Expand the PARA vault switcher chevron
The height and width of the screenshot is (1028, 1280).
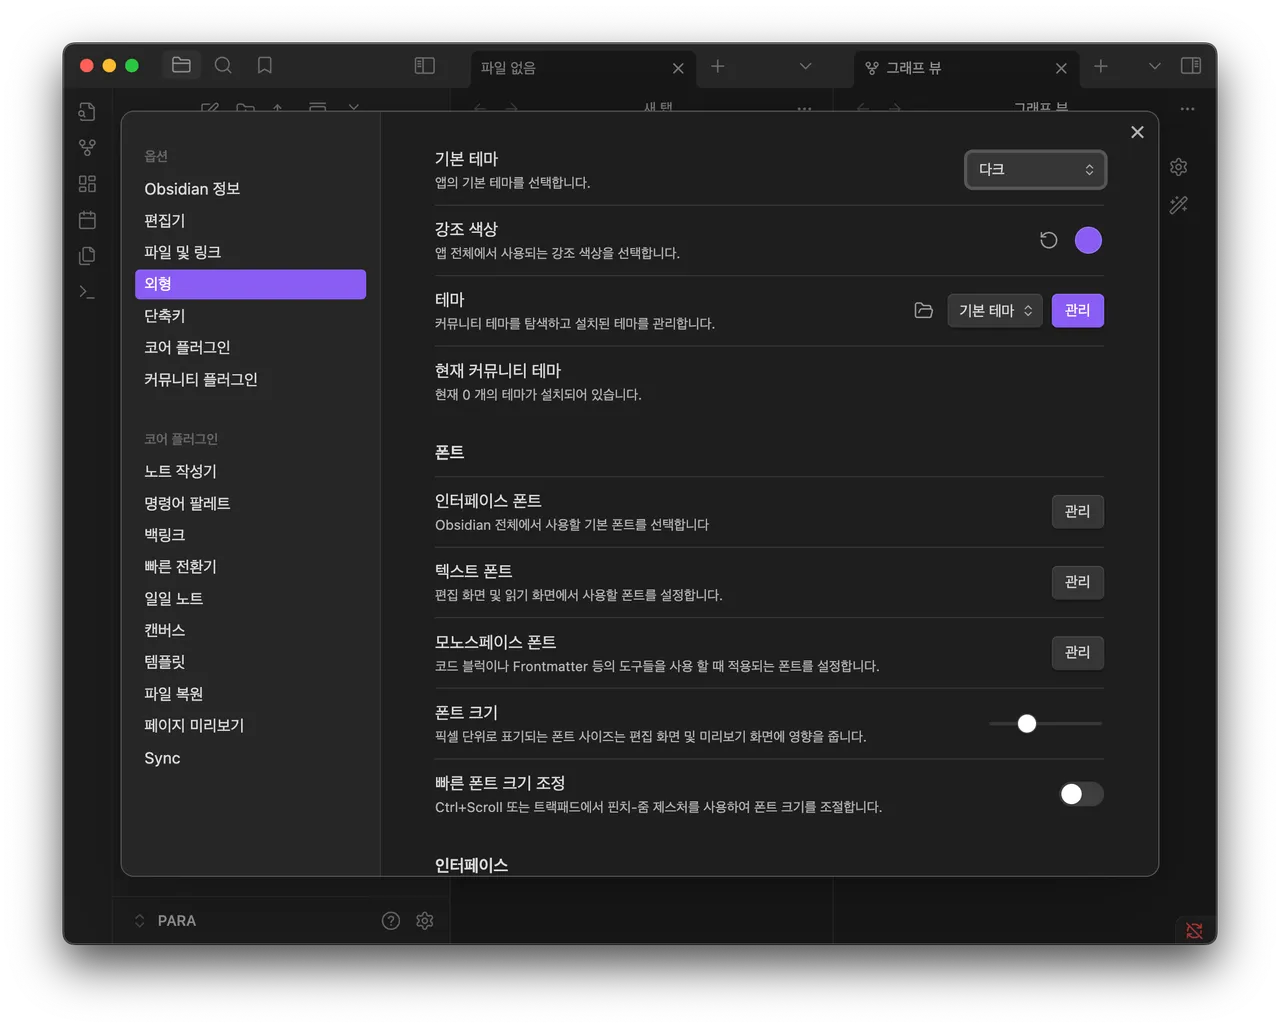pos(140,920)
